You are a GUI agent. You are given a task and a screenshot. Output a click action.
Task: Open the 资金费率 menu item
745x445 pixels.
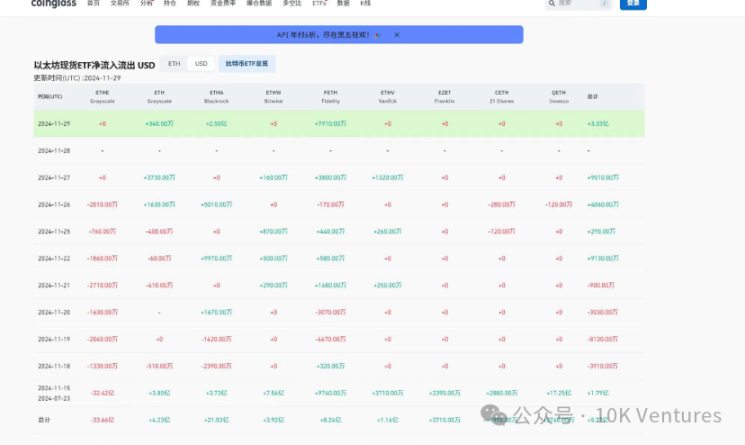click(x=220, y=4)
